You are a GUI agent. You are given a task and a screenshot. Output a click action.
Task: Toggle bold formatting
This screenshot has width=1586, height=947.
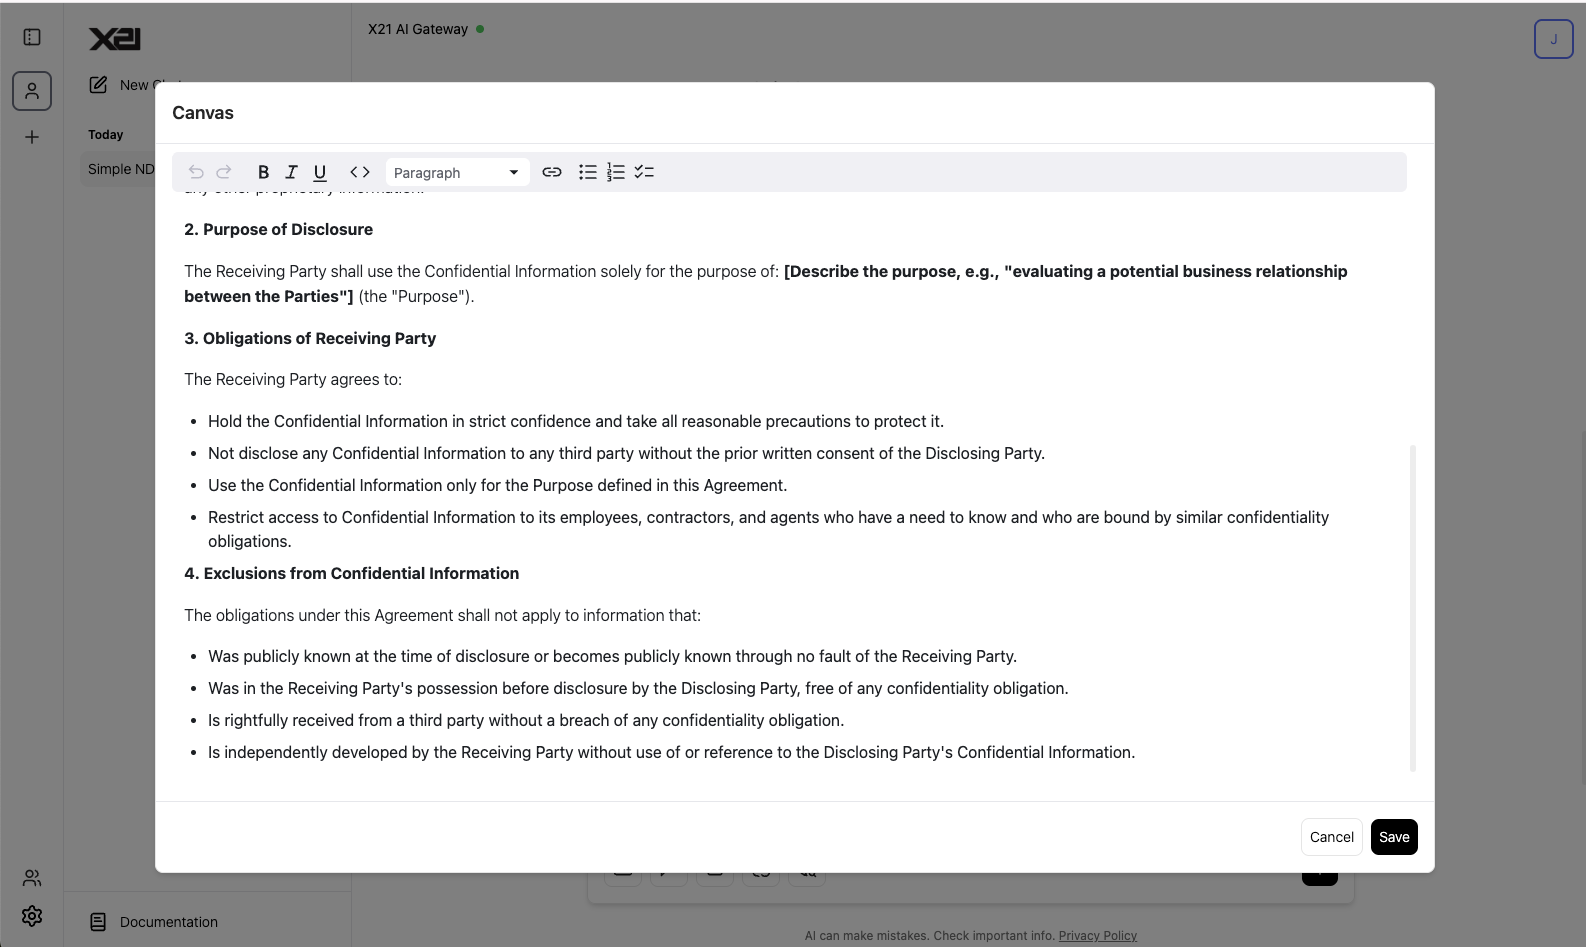click(x=263, y=172)
